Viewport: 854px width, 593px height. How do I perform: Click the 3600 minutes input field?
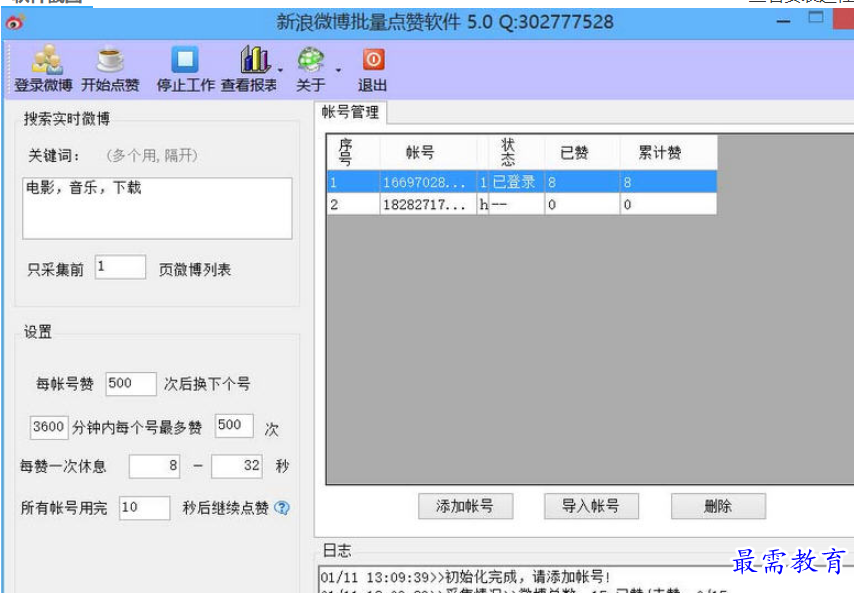(49, 427)
